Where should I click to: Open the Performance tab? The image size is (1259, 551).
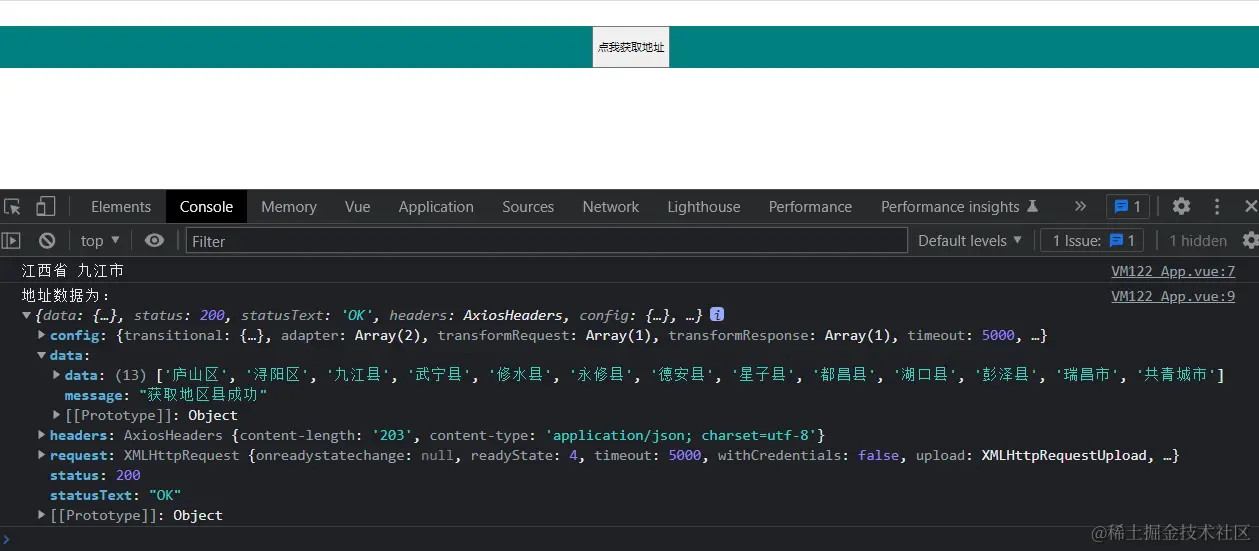(810, 207)
